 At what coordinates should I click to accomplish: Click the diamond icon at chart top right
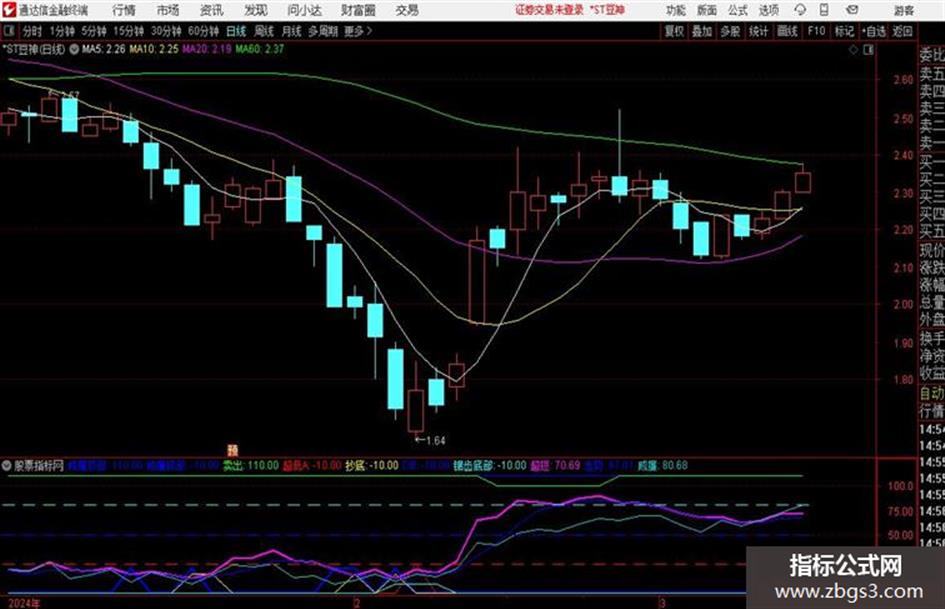click(853, 50)
